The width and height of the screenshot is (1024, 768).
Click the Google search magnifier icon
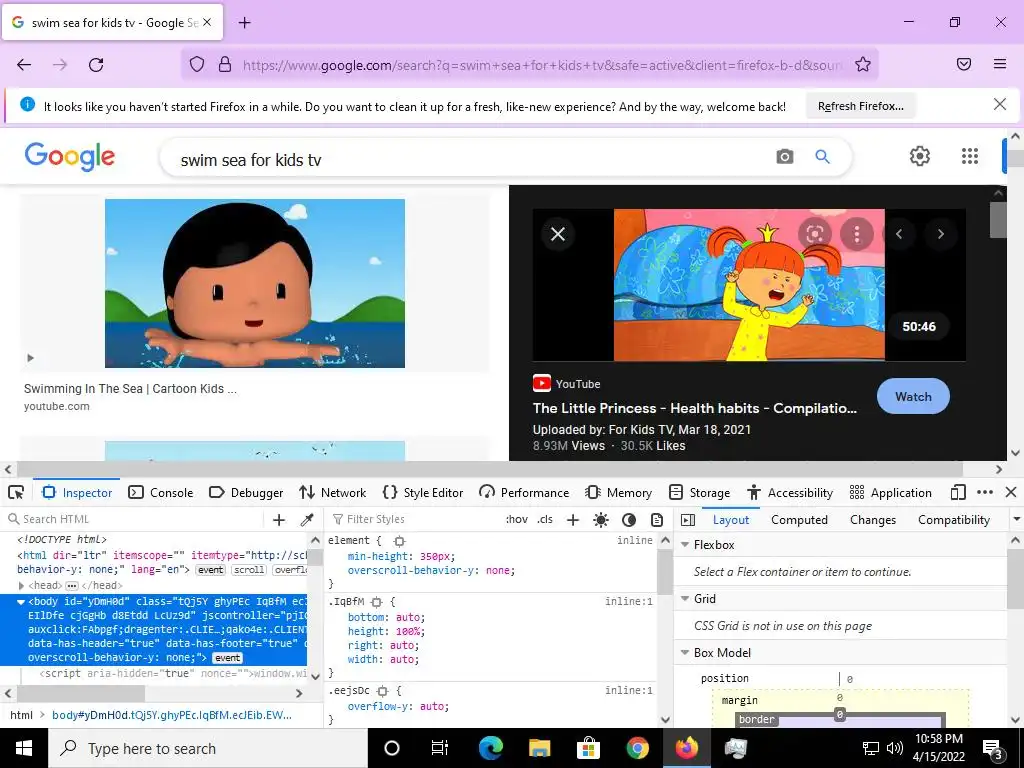(x=822, y=157)
